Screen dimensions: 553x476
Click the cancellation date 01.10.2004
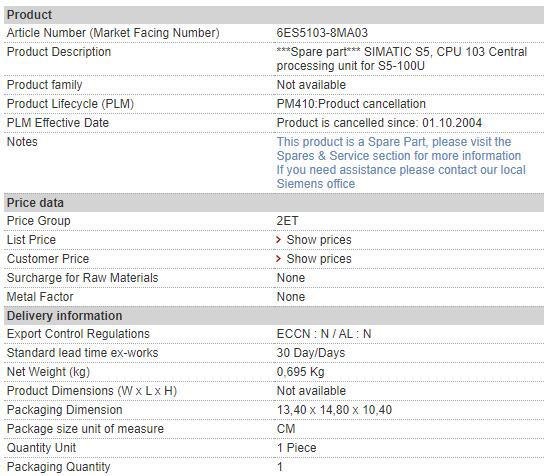452,123
